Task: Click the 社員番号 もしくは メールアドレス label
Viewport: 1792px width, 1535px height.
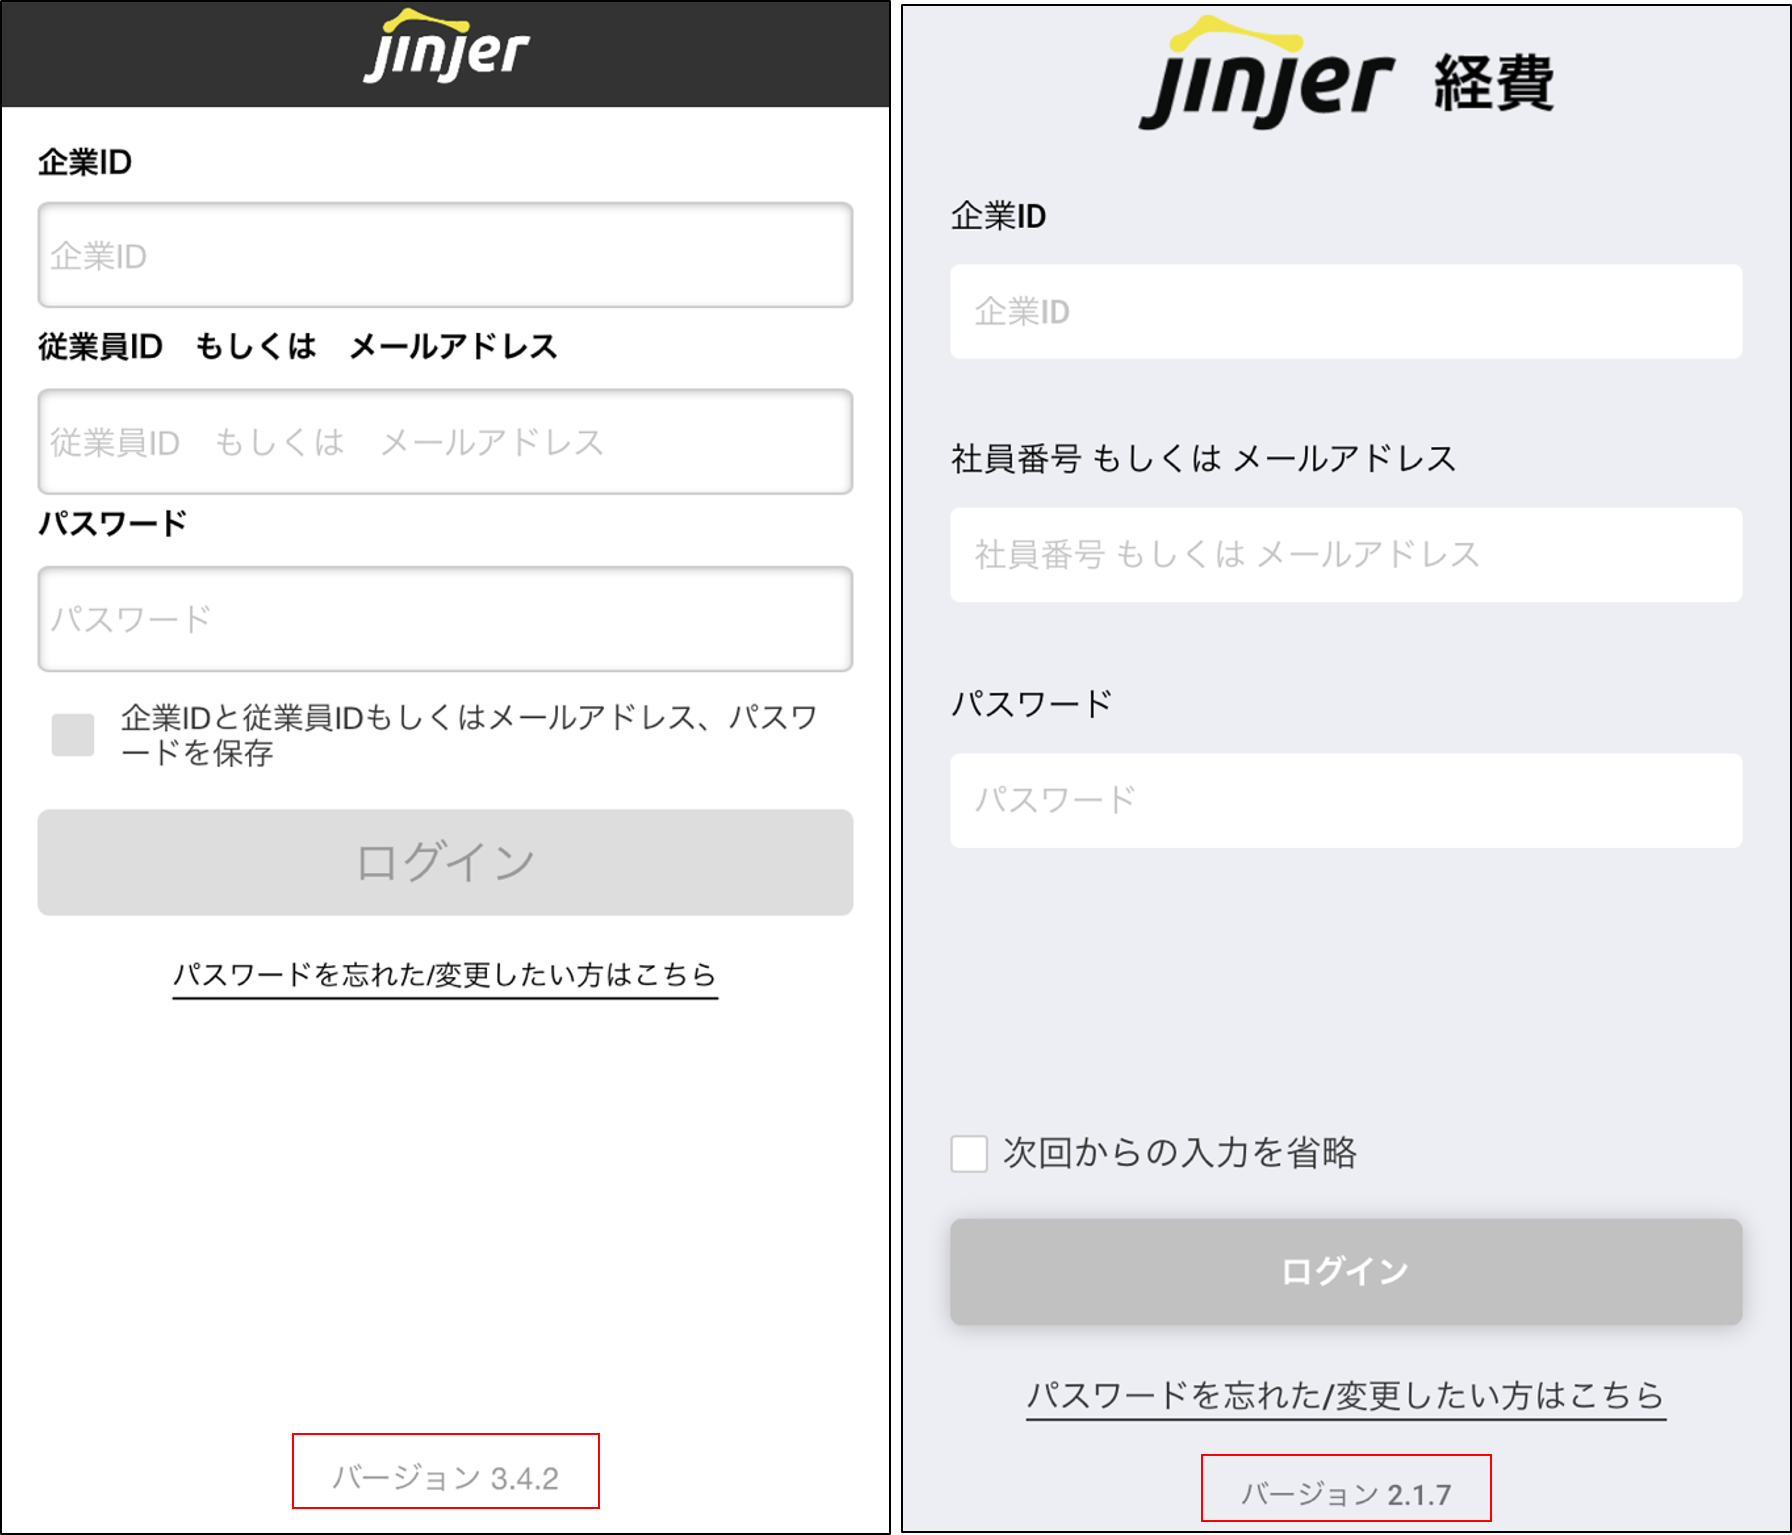Action: point(1203,458)
